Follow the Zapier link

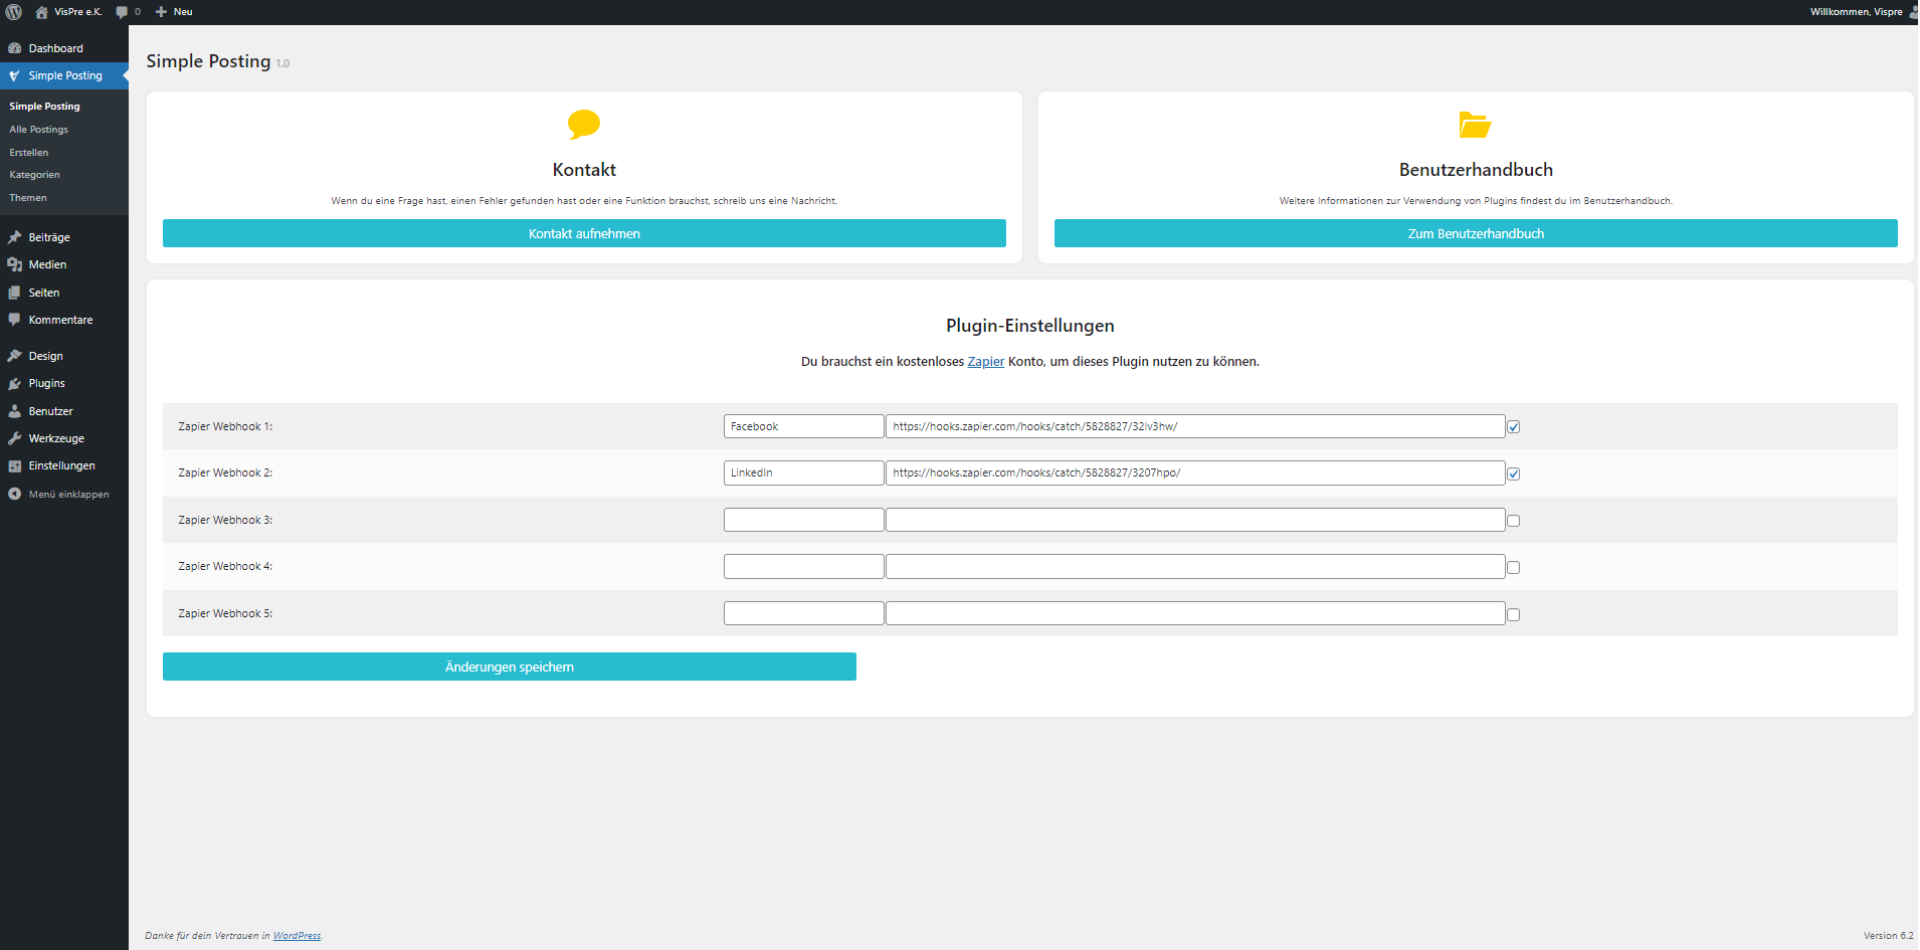click(x=986, y=361)
